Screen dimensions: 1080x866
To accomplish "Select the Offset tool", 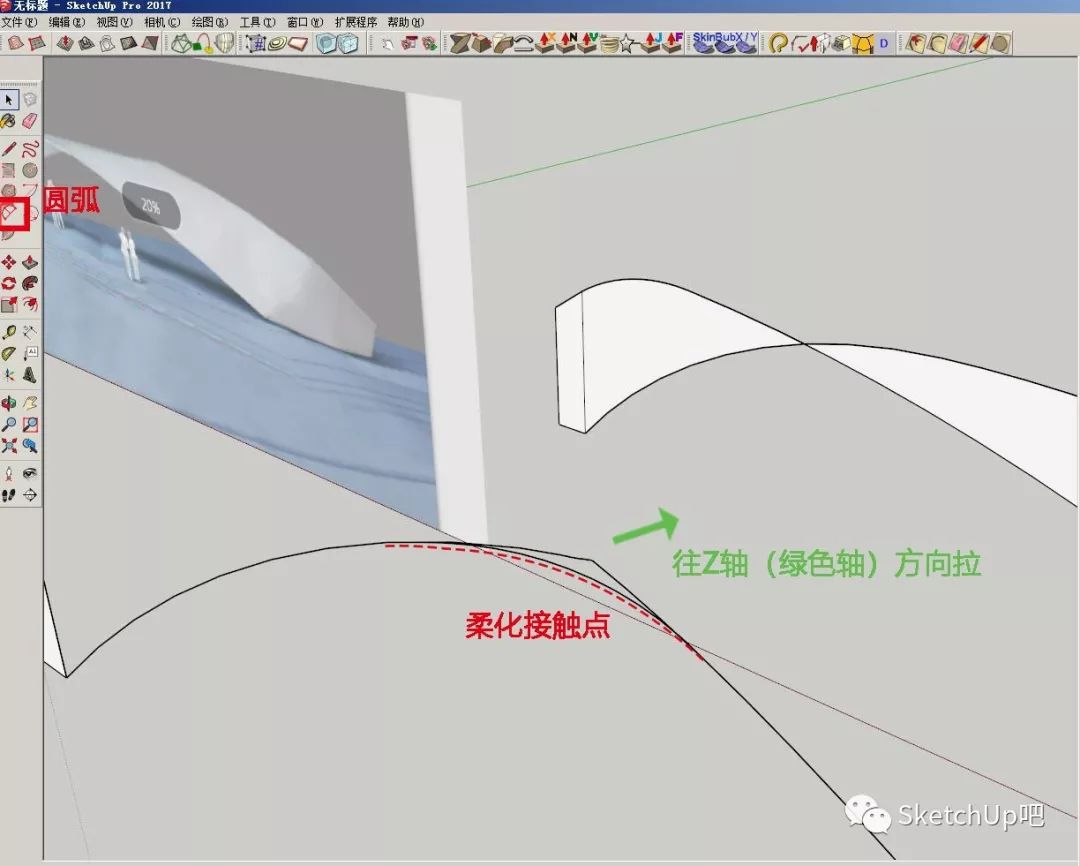I will pyautogui.click(x=30, y=305).
